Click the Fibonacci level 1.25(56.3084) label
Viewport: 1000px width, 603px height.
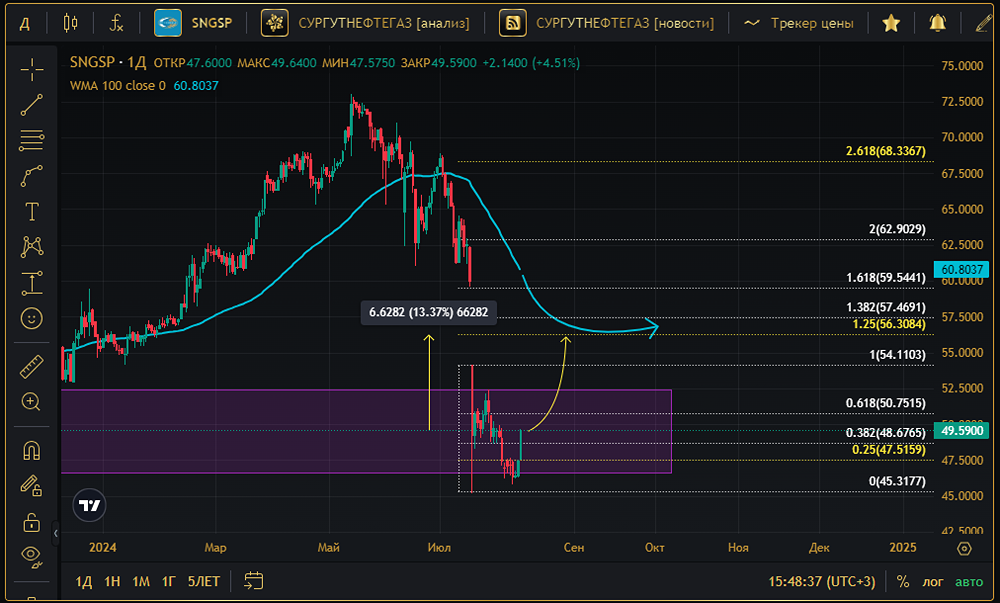pos(889,324)
